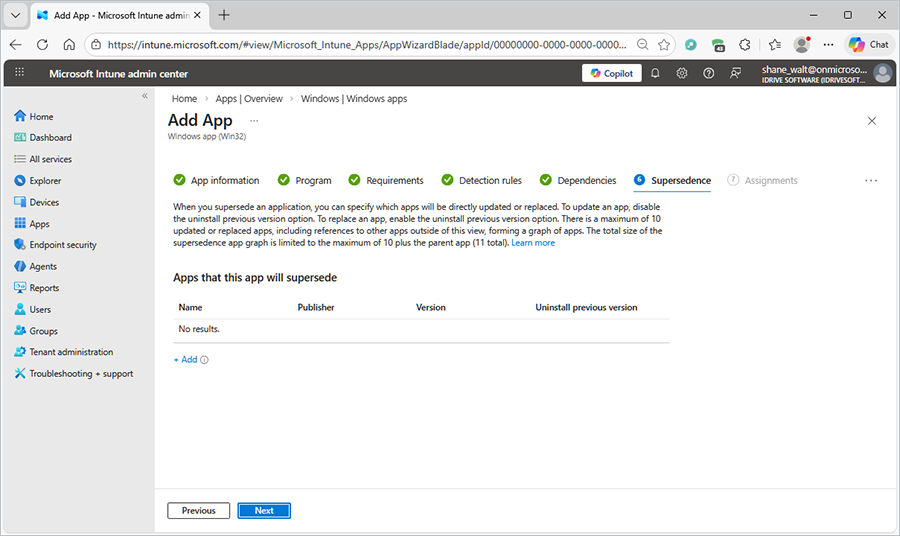
Task: Add an app to supersede
Action: [x=186, y=360]
